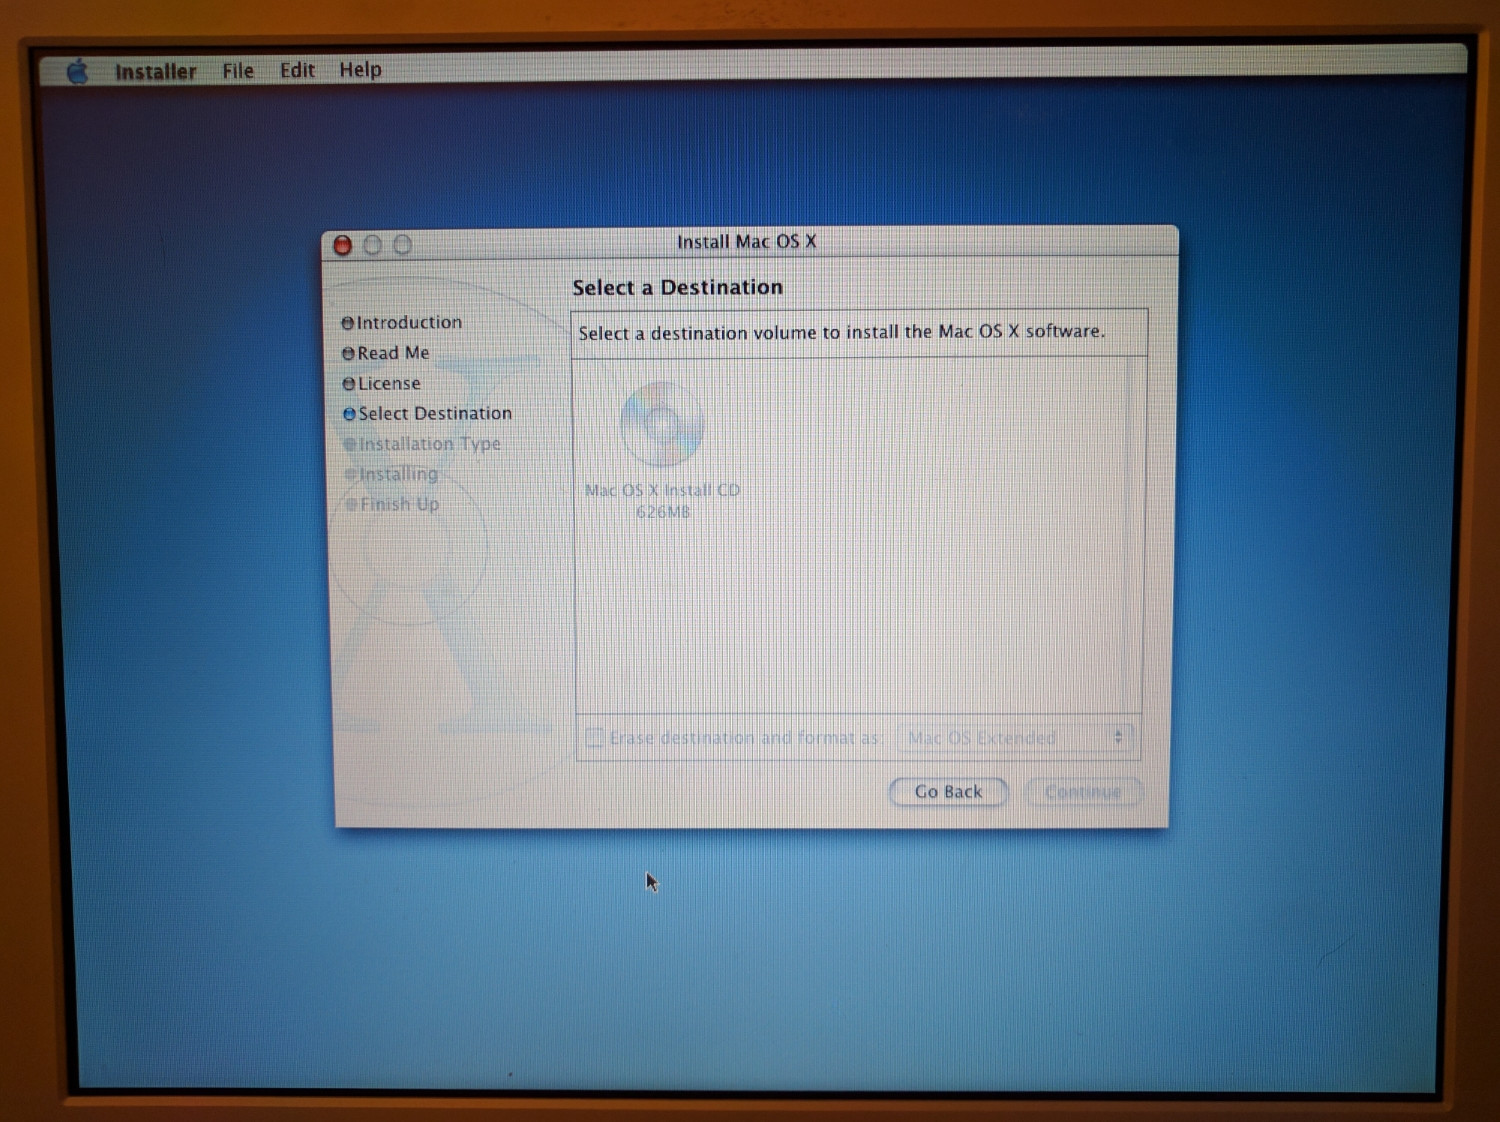Click the Read Me step
The height and width of the screenshot is (1122, 1500).
[x=385, y=353]
